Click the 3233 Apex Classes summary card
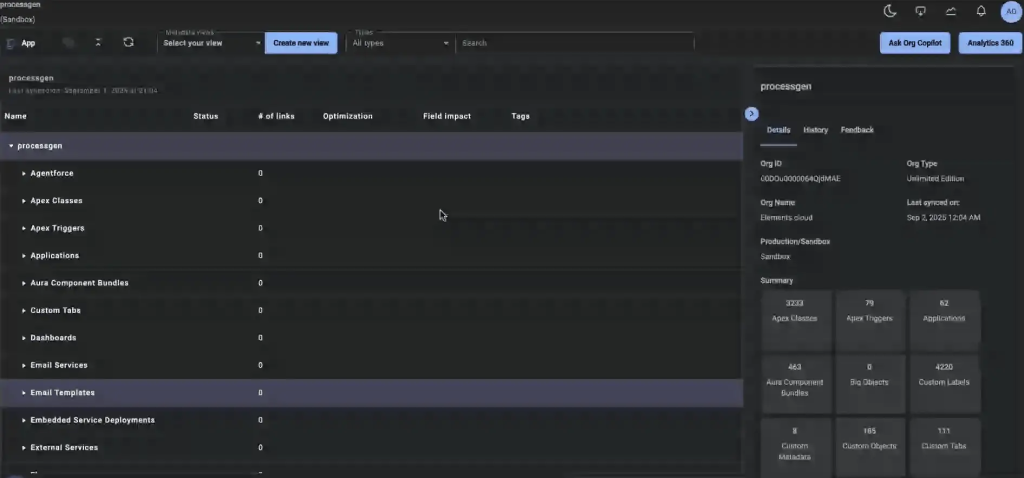Image resolution: width=1024 pixels, height=478 pixels. (x=795, y=321)
